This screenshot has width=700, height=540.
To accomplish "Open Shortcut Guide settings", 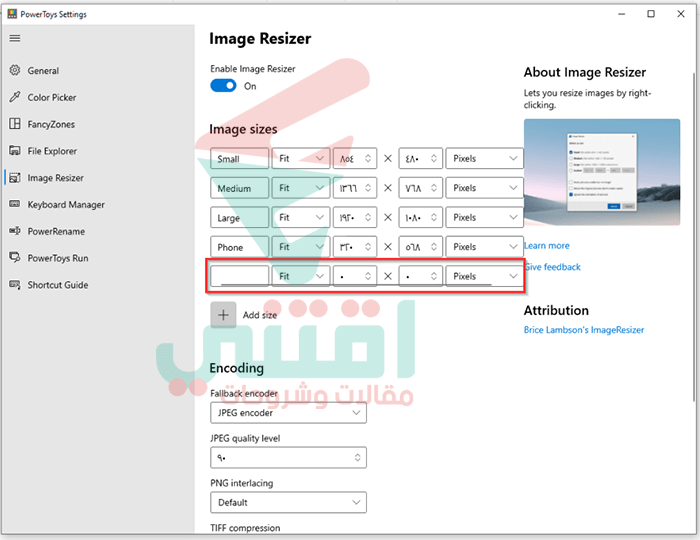I will click(58, 285).
